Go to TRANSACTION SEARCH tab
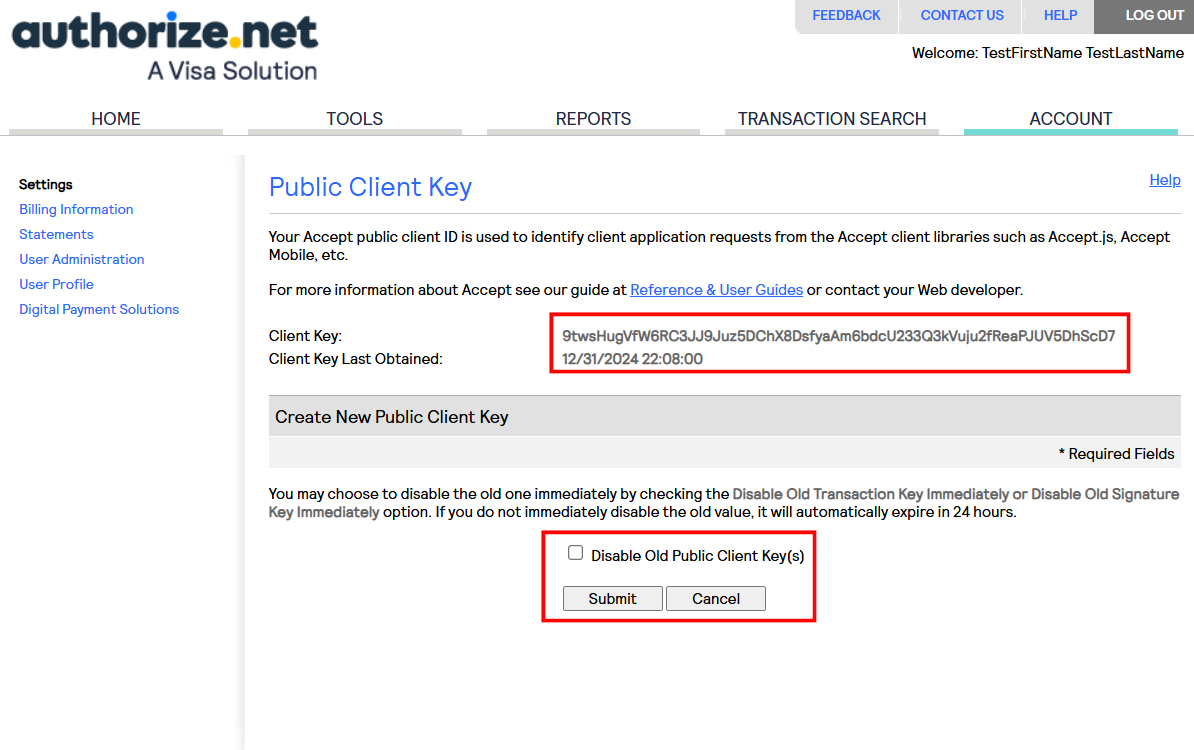Viewport: 1194px width, 750px height. 832,119
